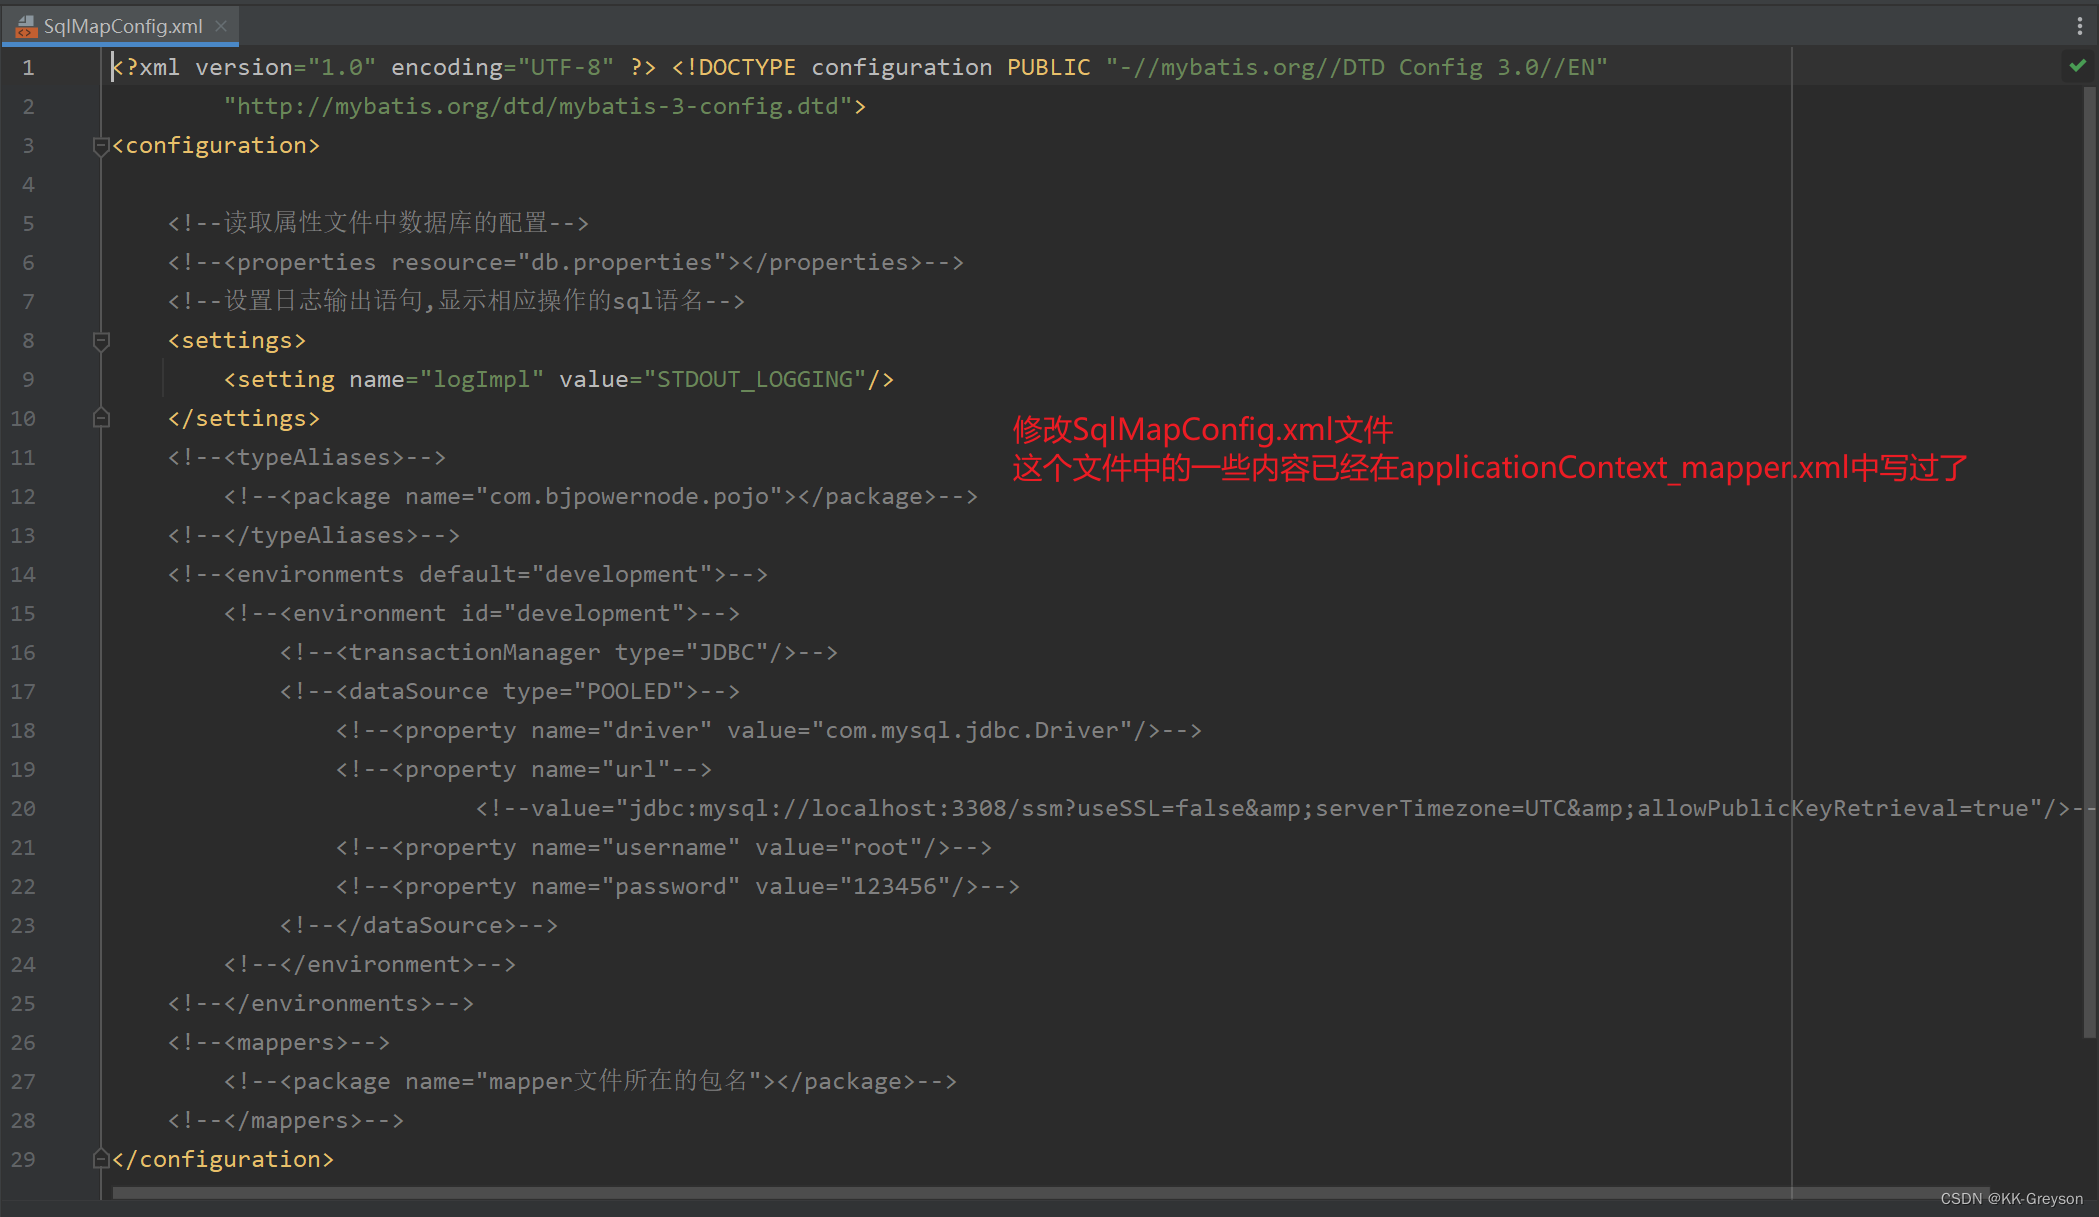Click the 读取属性文件中数据库的配置 comment
The image size is (2099, 1217).
[x=378, y=223]
